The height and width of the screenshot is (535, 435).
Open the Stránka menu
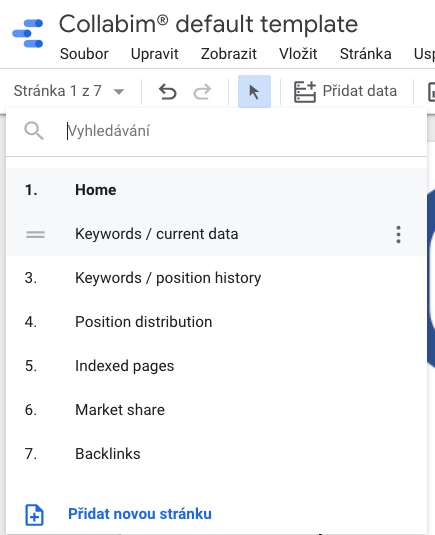click(x=365, y=54)
